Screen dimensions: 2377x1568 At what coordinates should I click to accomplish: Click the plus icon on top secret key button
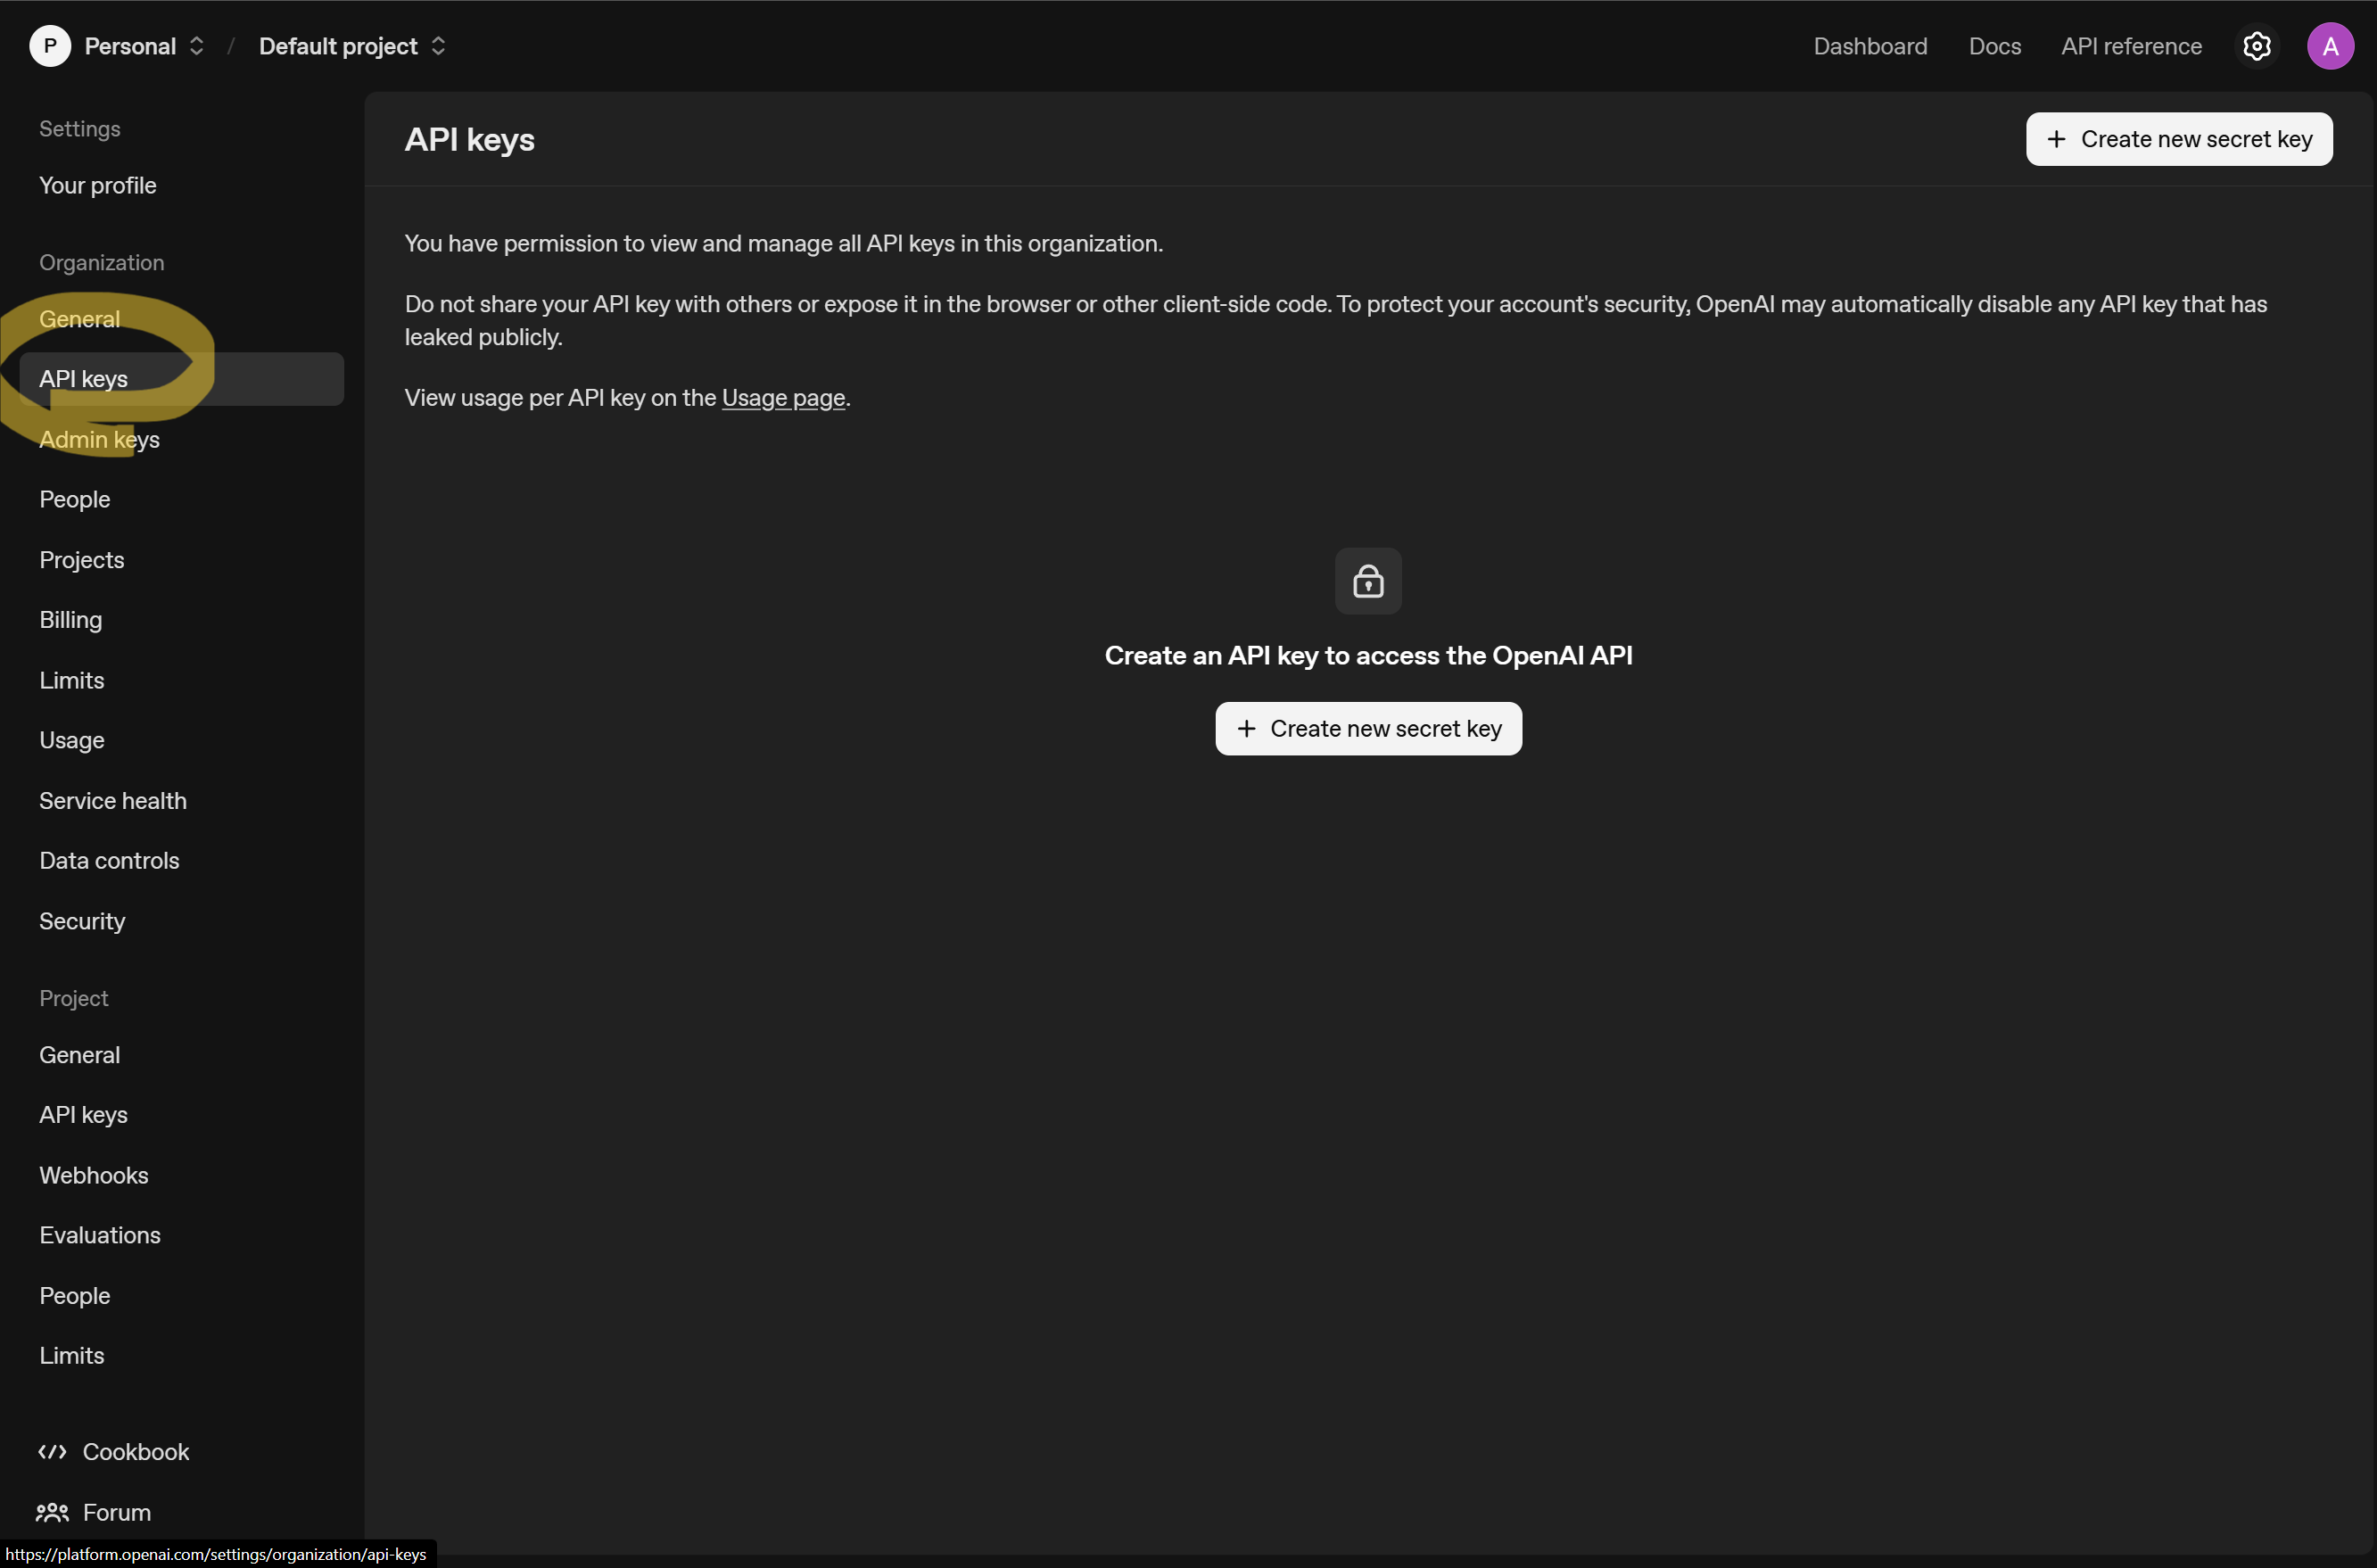point(2058,139)
